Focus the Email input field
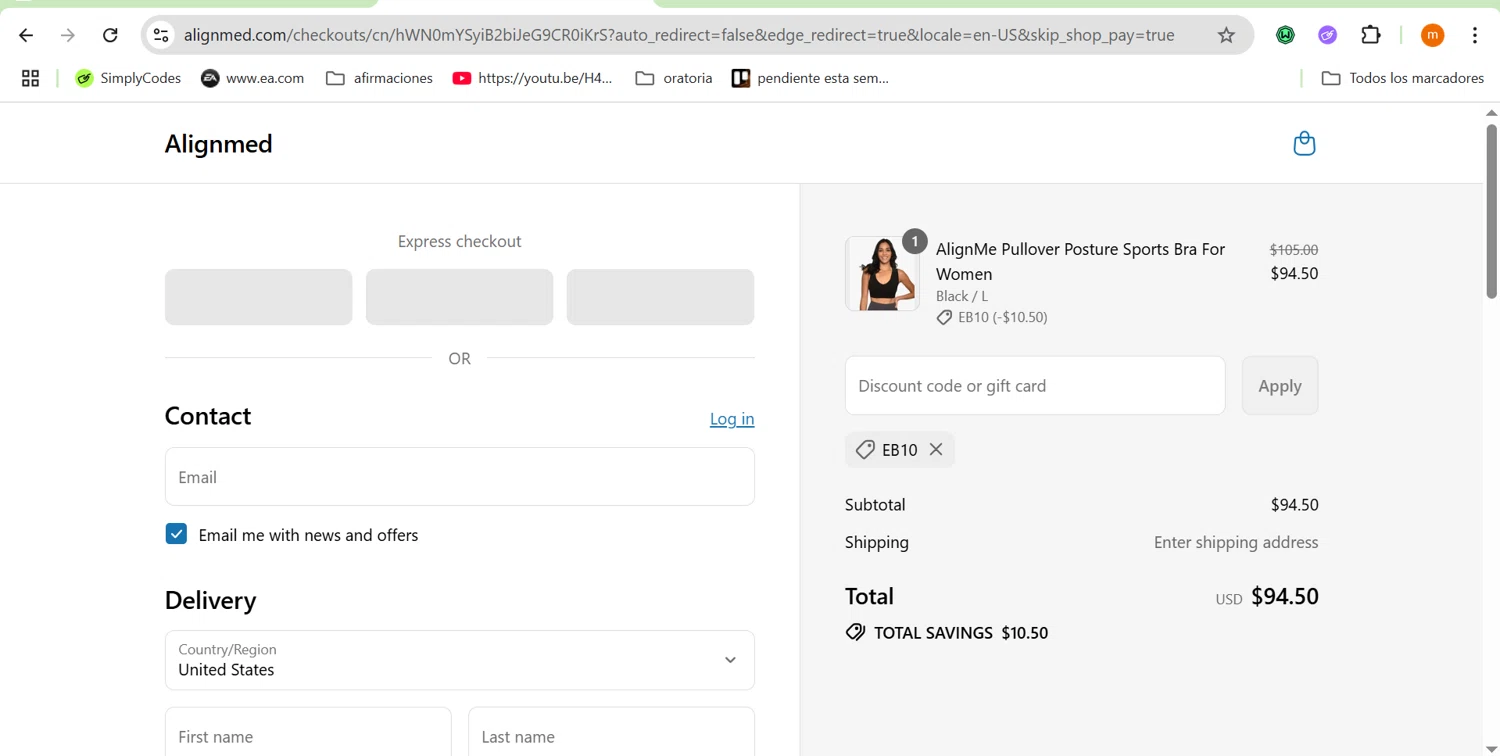The image size is (1500, 756). click(460, 477)
